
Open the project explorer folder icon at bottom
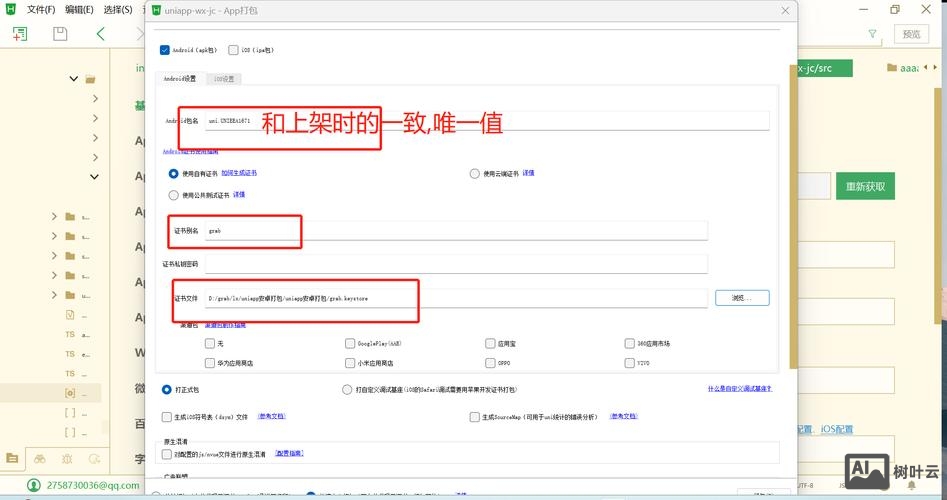(x=12, y=458)
